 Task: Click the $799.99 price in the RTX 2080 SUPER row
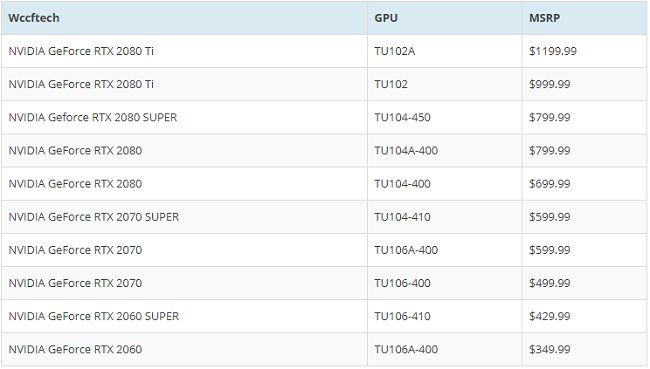550,117
